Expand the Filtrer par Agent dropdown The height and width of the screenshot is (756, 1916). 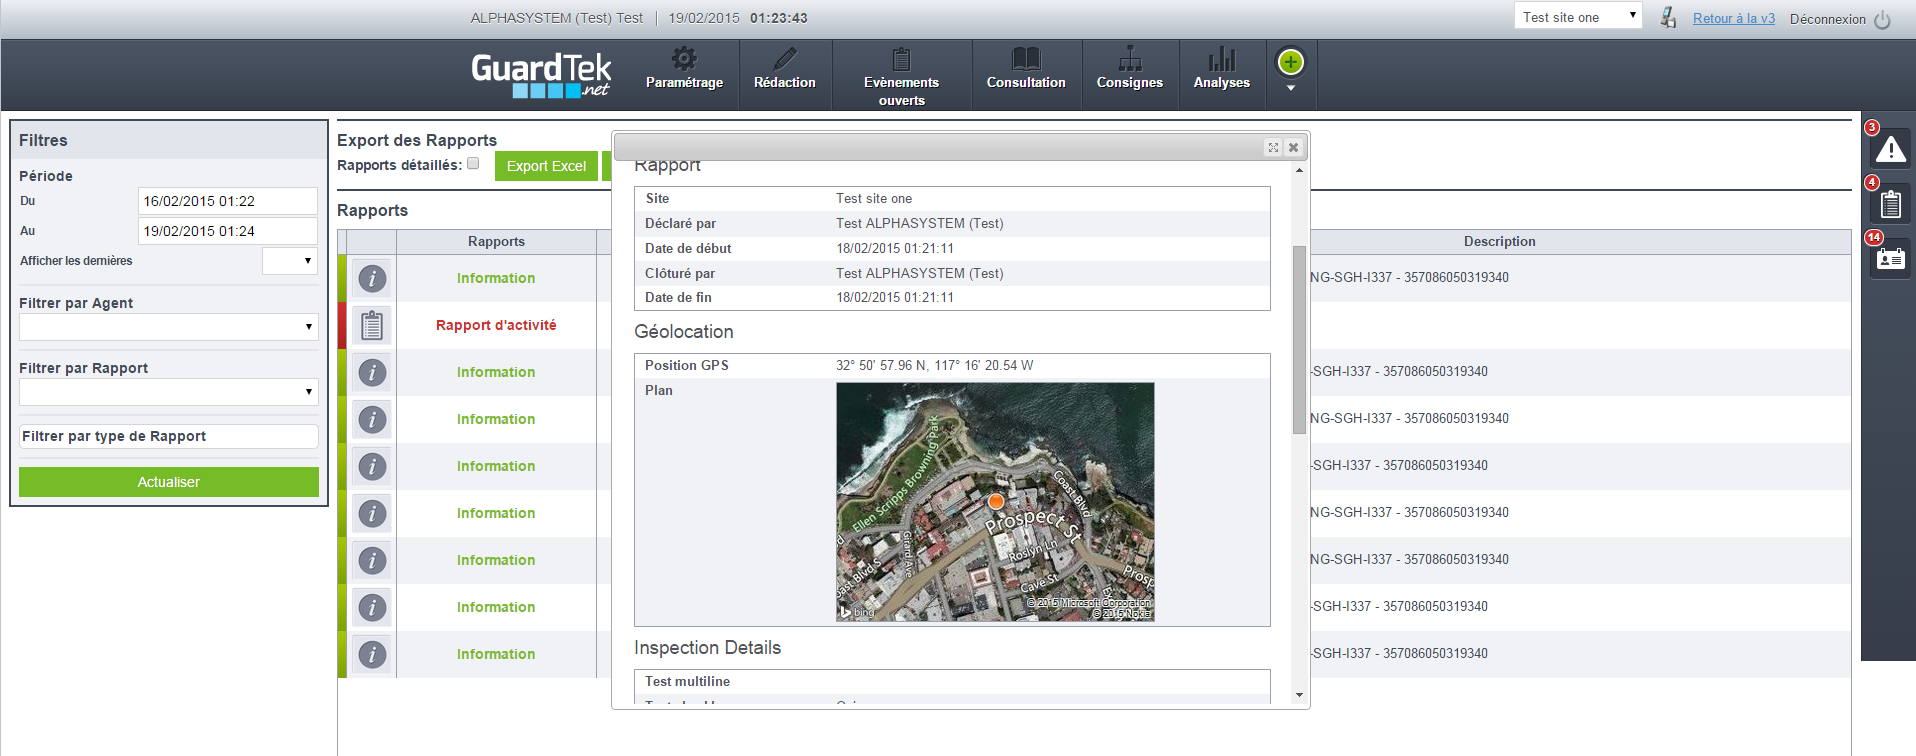169,327
